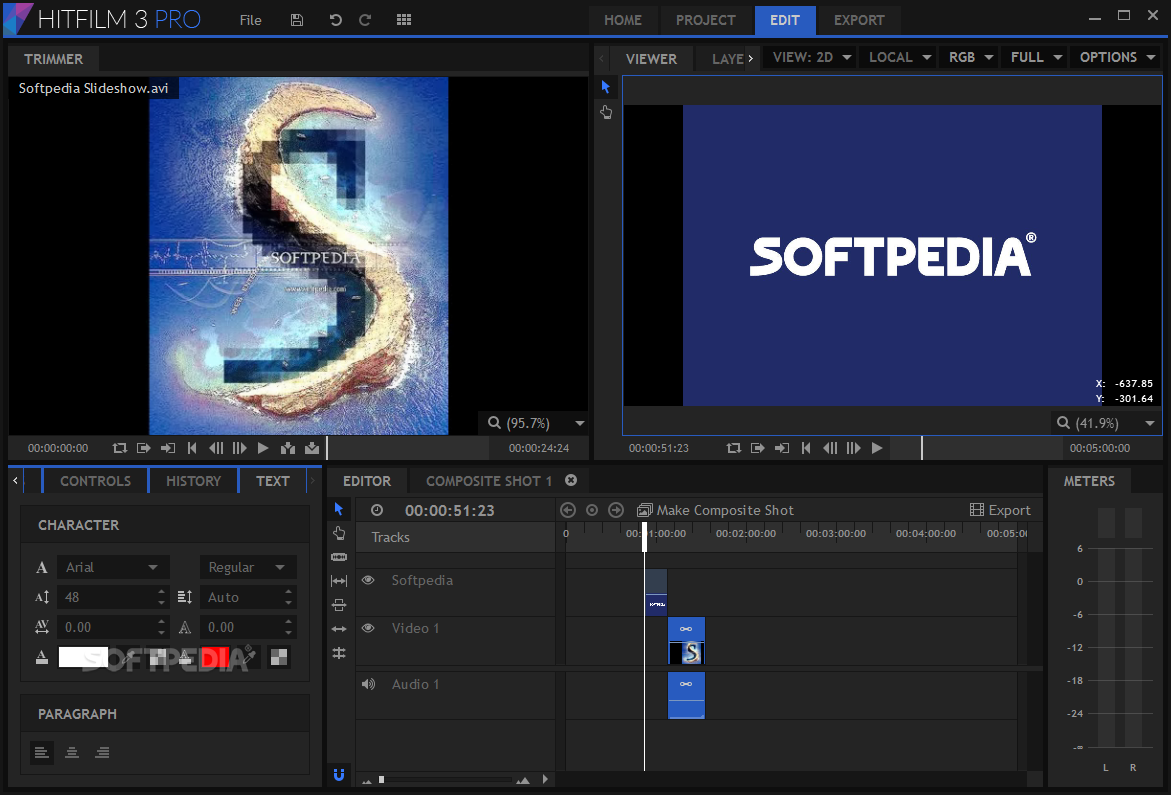This screenshot has height=795, width=1171.
Task: Open the grid workspace layout icon
Action: point(404,20)
